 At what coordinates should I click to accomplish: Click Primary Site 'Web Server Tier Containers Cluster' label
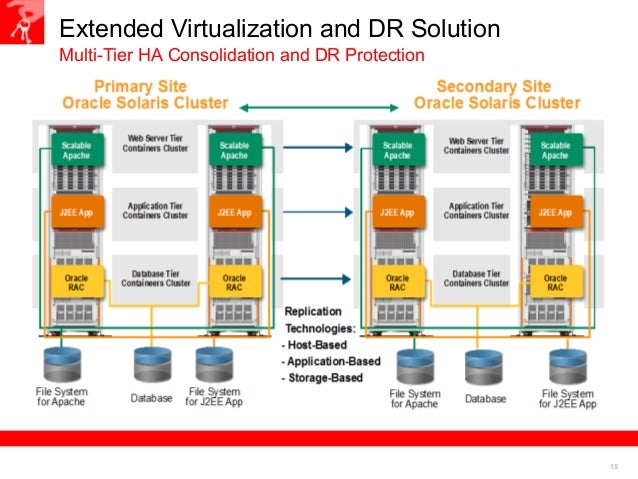pos(155,143)
